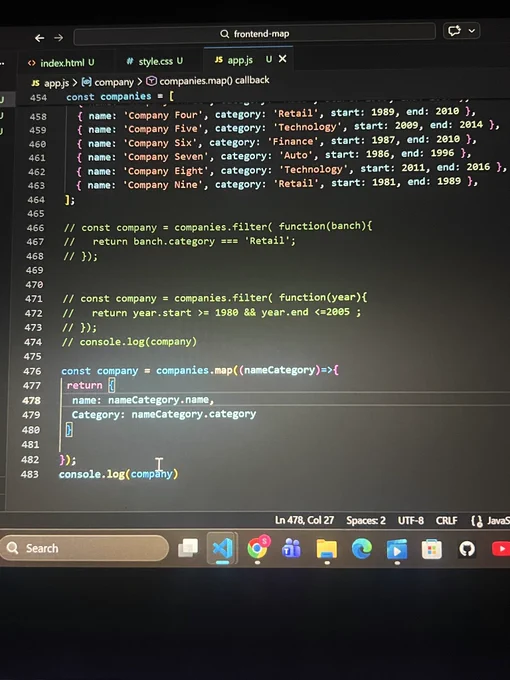
Task: Click 'Company Four' text on line 458
Action: pos(163,115)
